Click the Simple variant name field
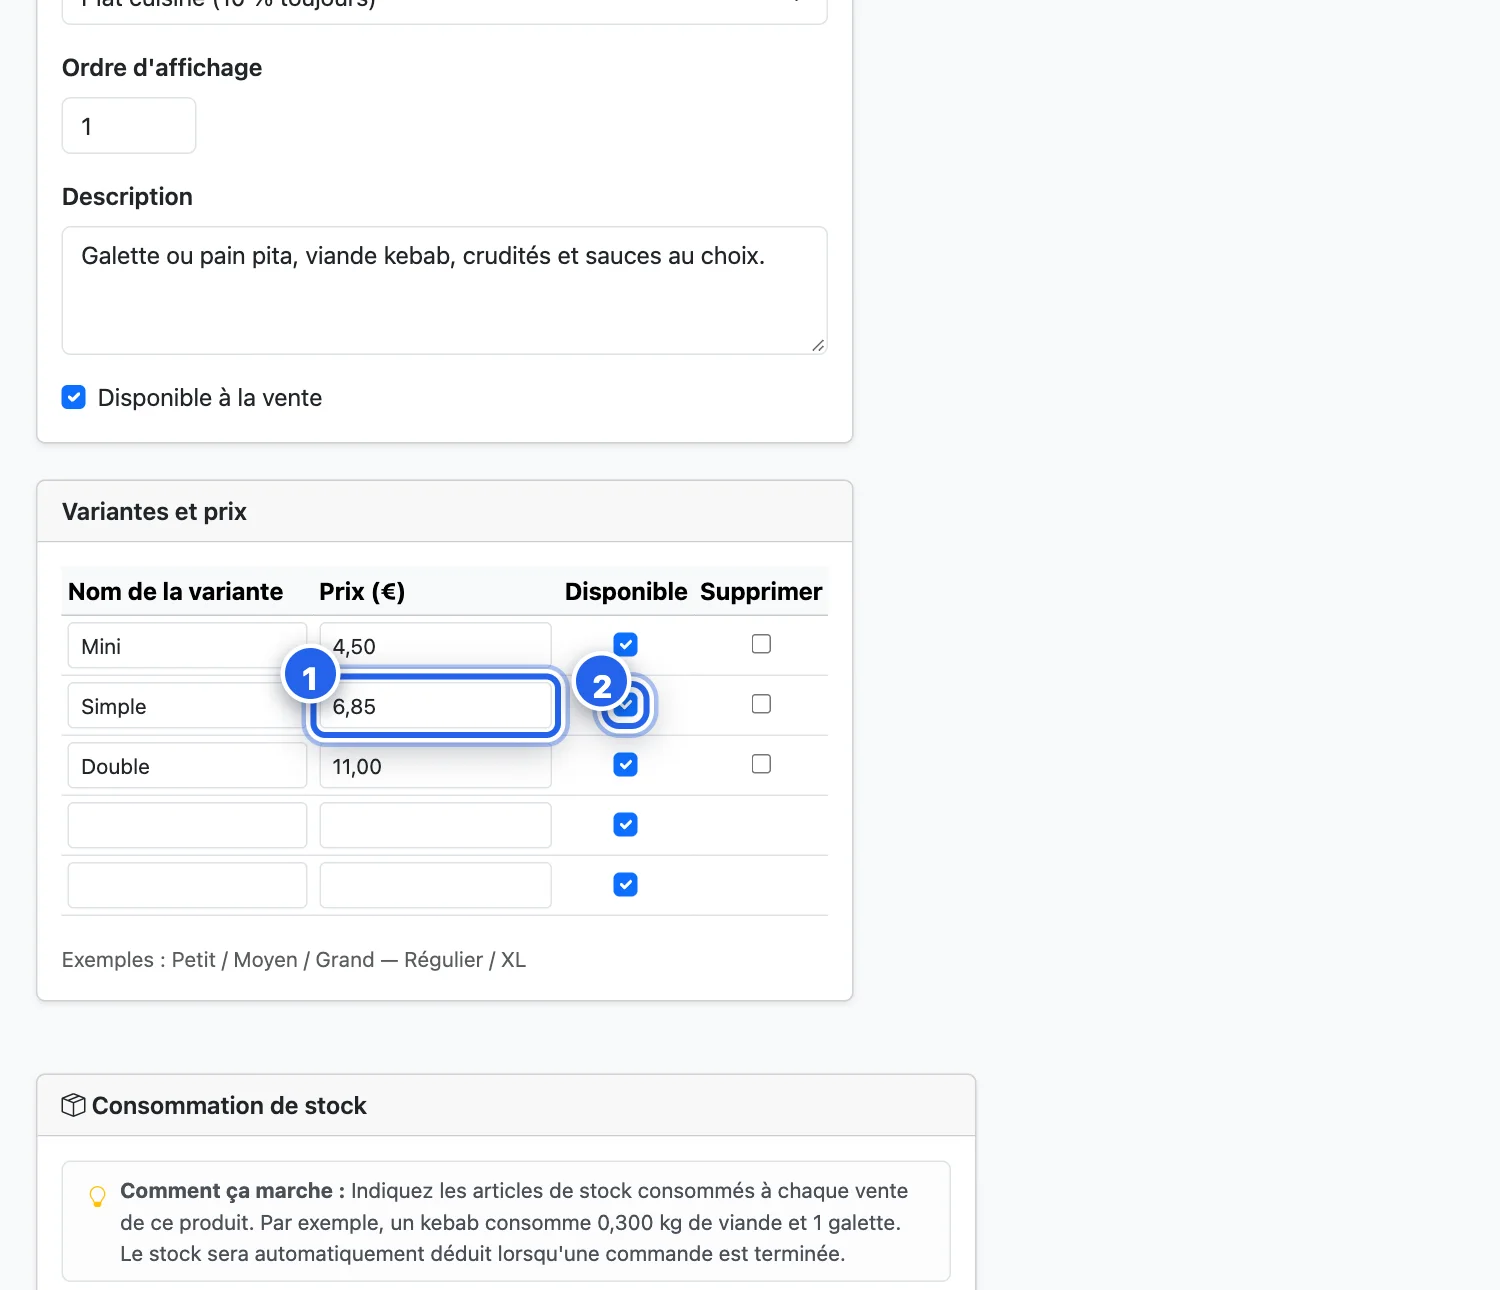1500x1290 pixels. point(187,706)
